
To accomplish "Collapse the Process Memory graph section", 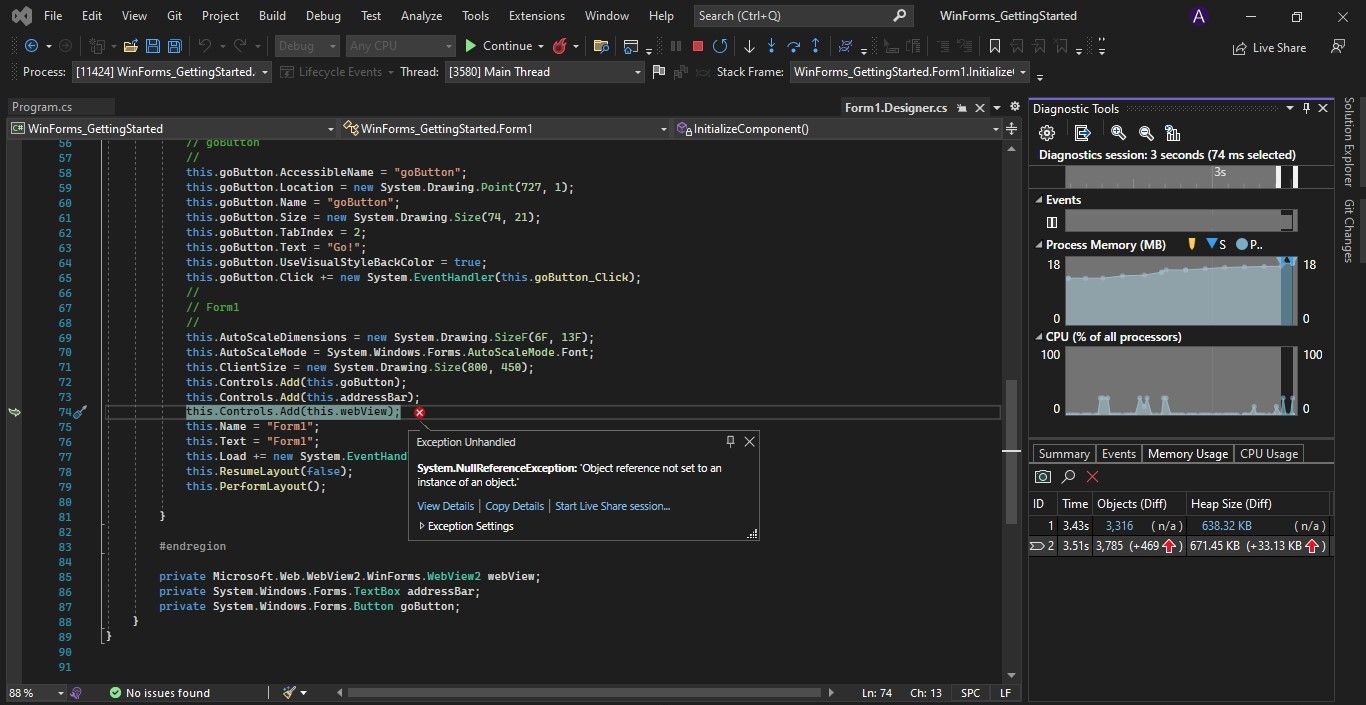I will pyautogui.click(x=1038, y=245).
